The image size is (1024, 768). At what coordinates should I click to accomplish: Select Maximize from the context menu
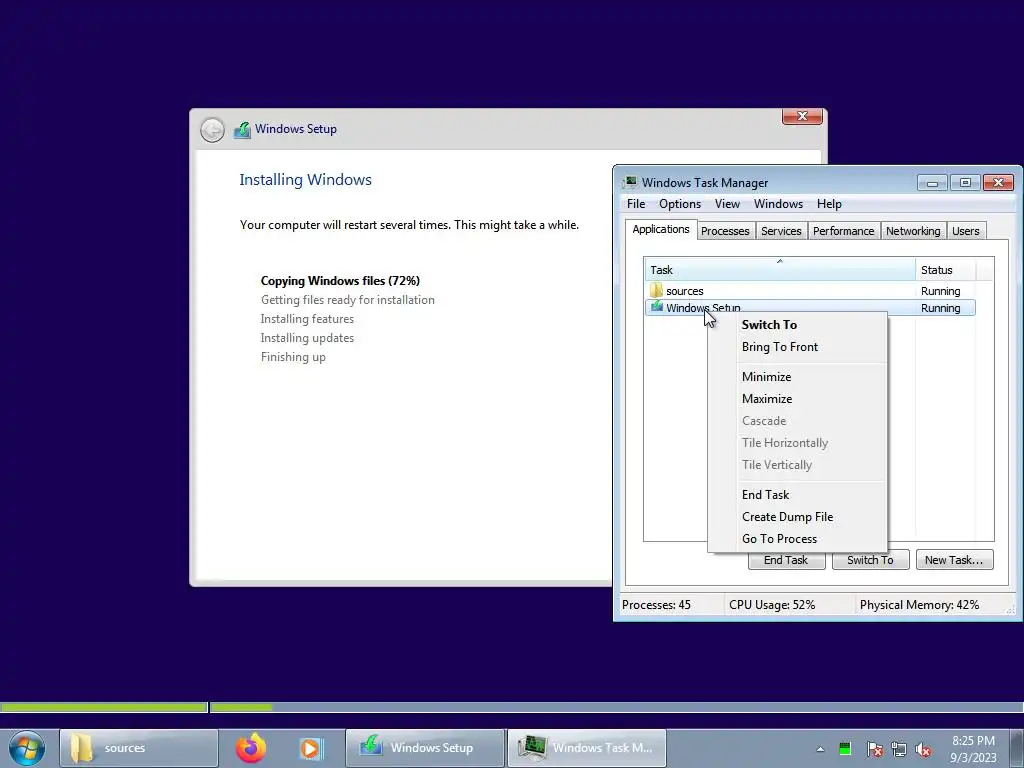coord(797,399)
